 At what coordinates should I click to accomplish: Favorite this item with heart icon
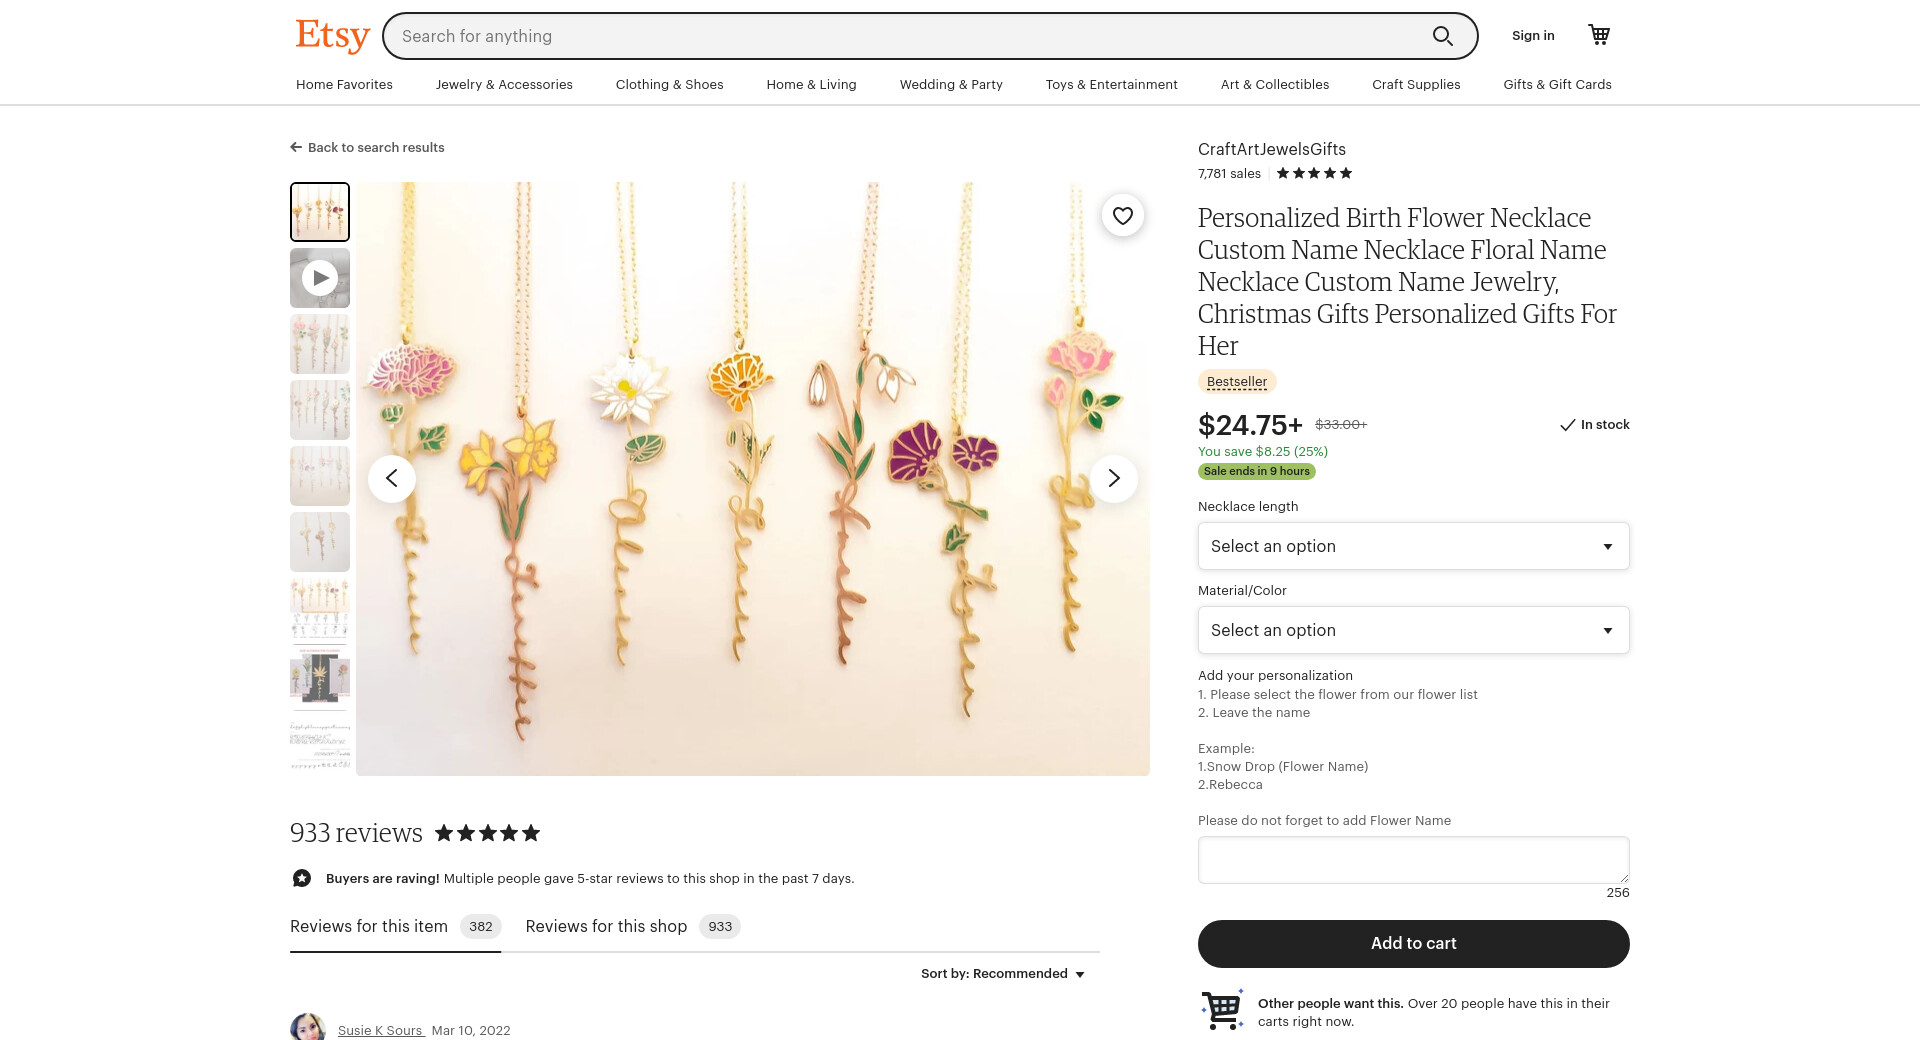click(1123, 215)
